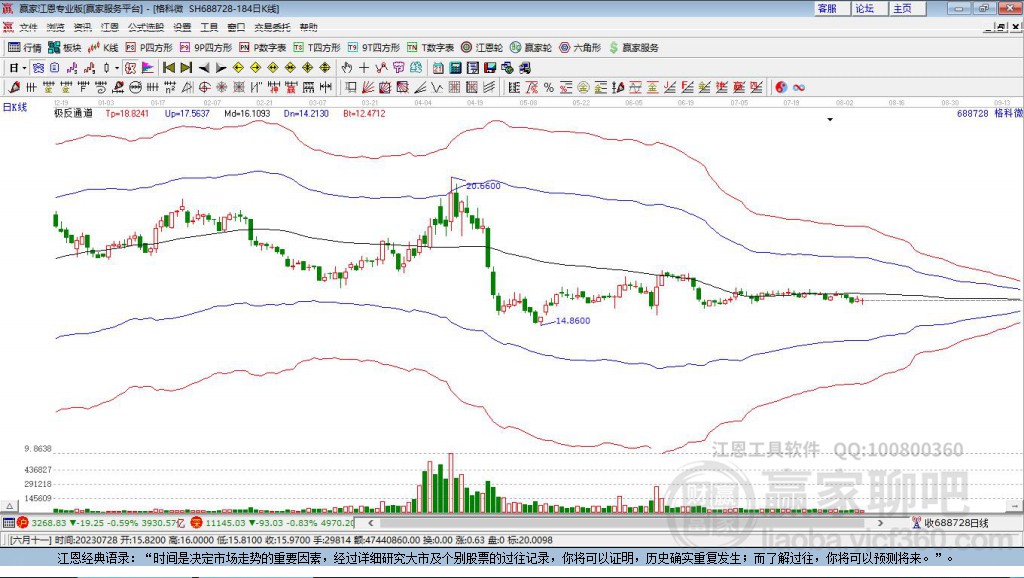Image resolution: width=1024 pixels, height=578 pixels.
Task: Click scrollbar left arrow below chart
Action: click(x=370, y=522)
